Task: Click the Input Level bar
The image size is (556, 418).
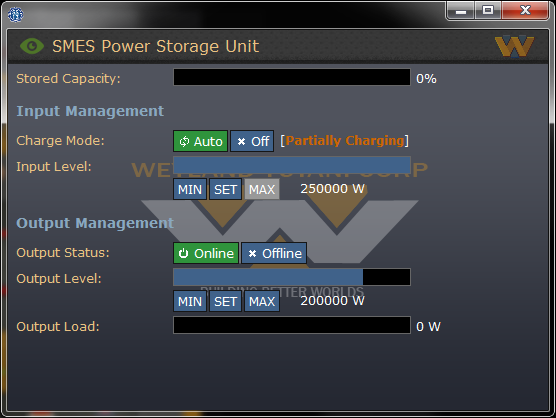Action: (x=292, y=165)
